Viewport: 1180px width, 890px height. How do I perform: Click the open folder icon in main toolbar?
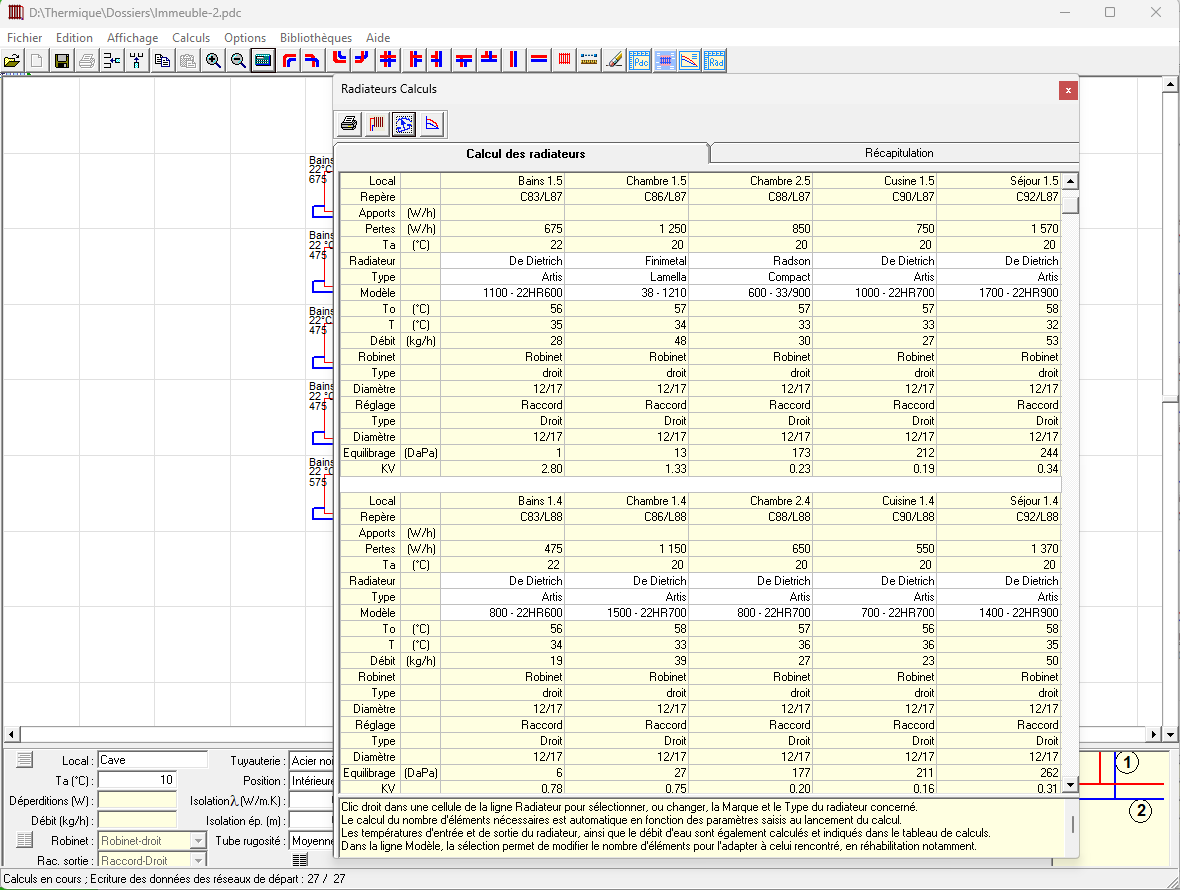point(12,61)
